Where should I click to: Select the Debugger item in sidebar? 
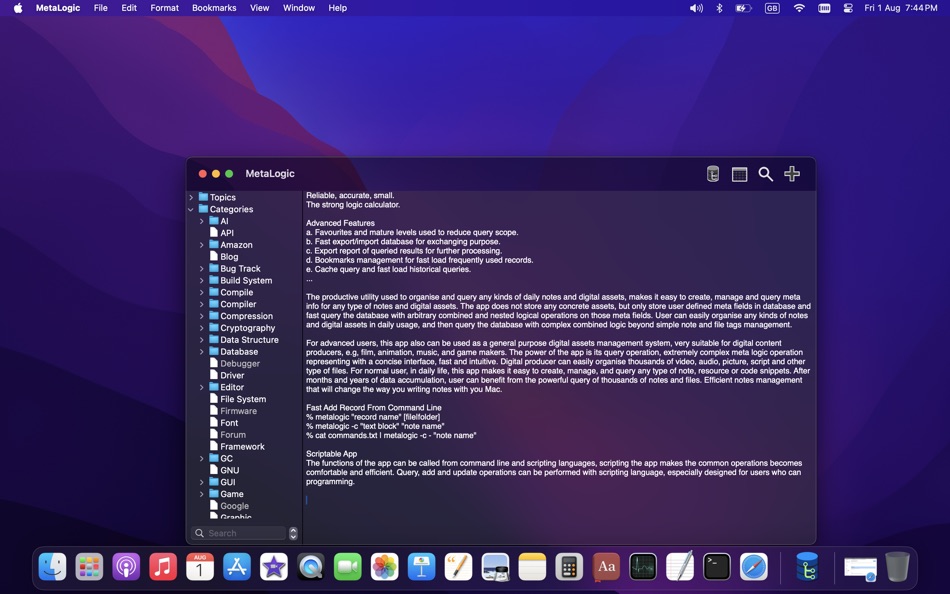(x=234, y=364)
